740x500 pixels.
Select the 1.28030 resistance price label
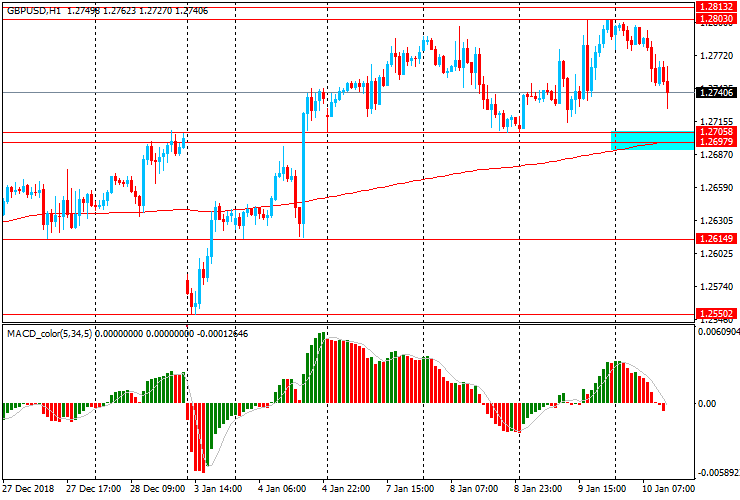[716, 18]
